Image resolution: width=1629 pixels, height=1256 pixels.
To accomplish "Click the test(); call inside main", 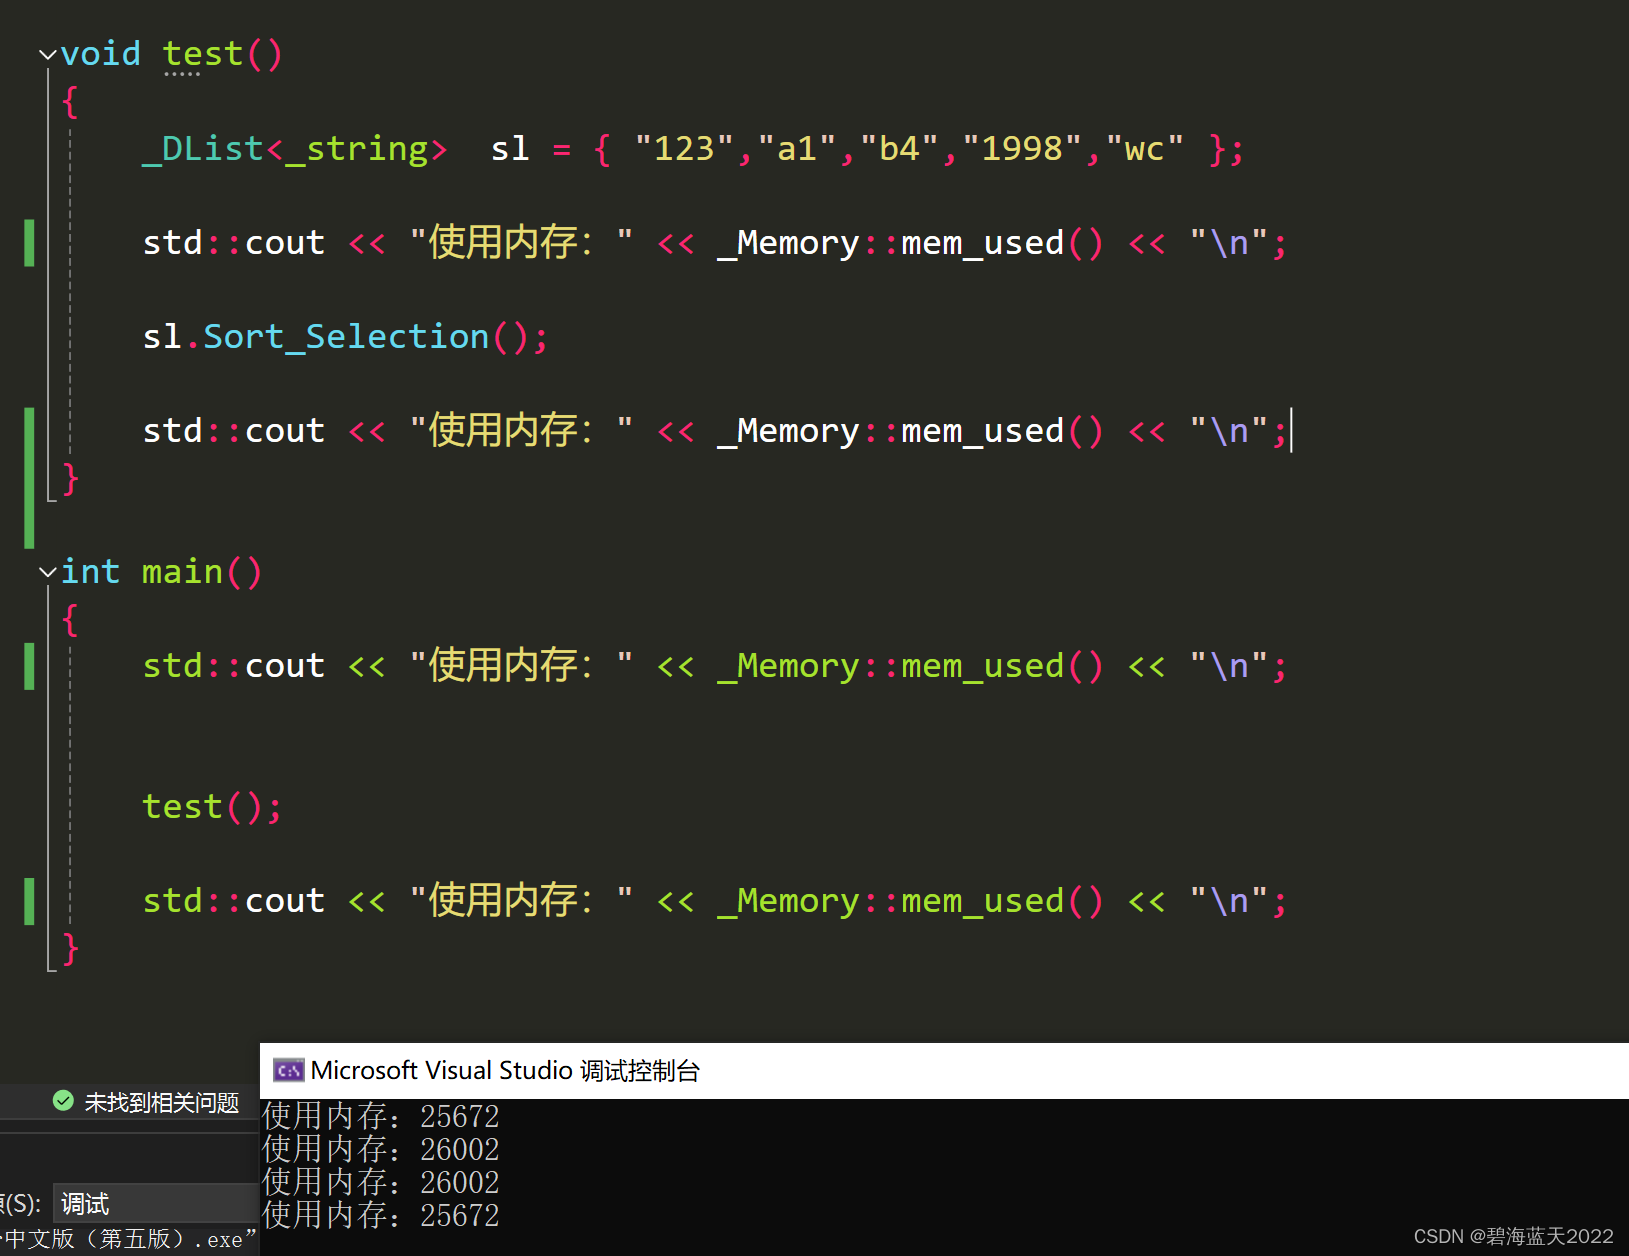I will [212, 807].
